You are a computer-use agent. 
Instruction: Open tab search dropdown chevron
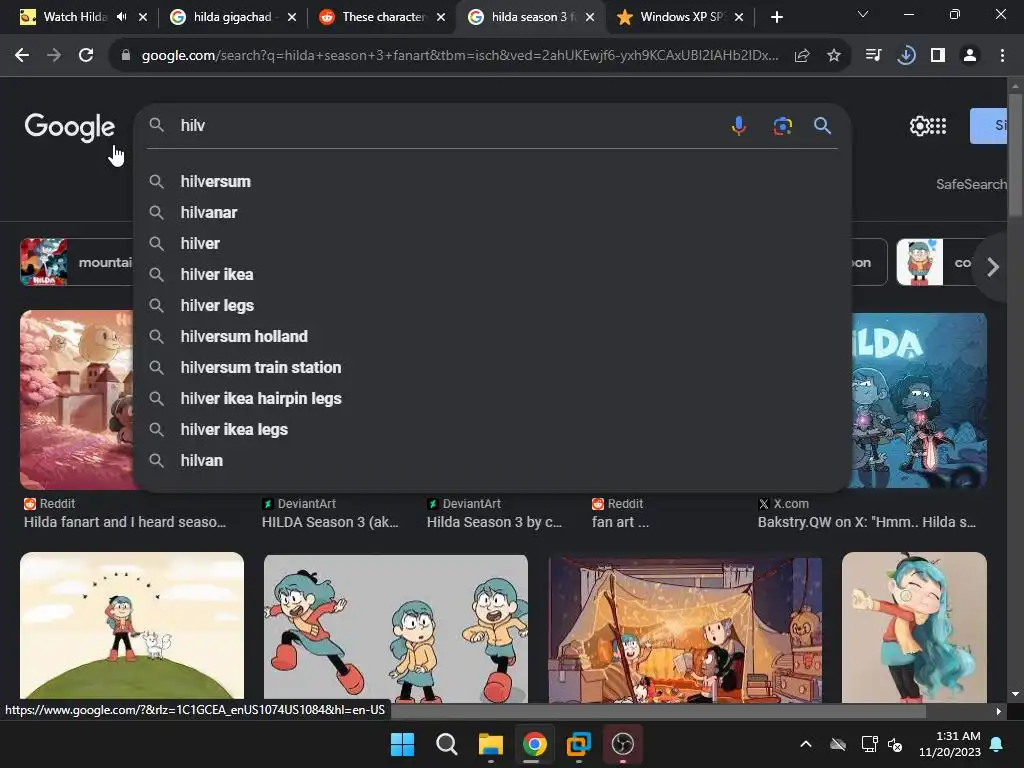click(863, 14)
